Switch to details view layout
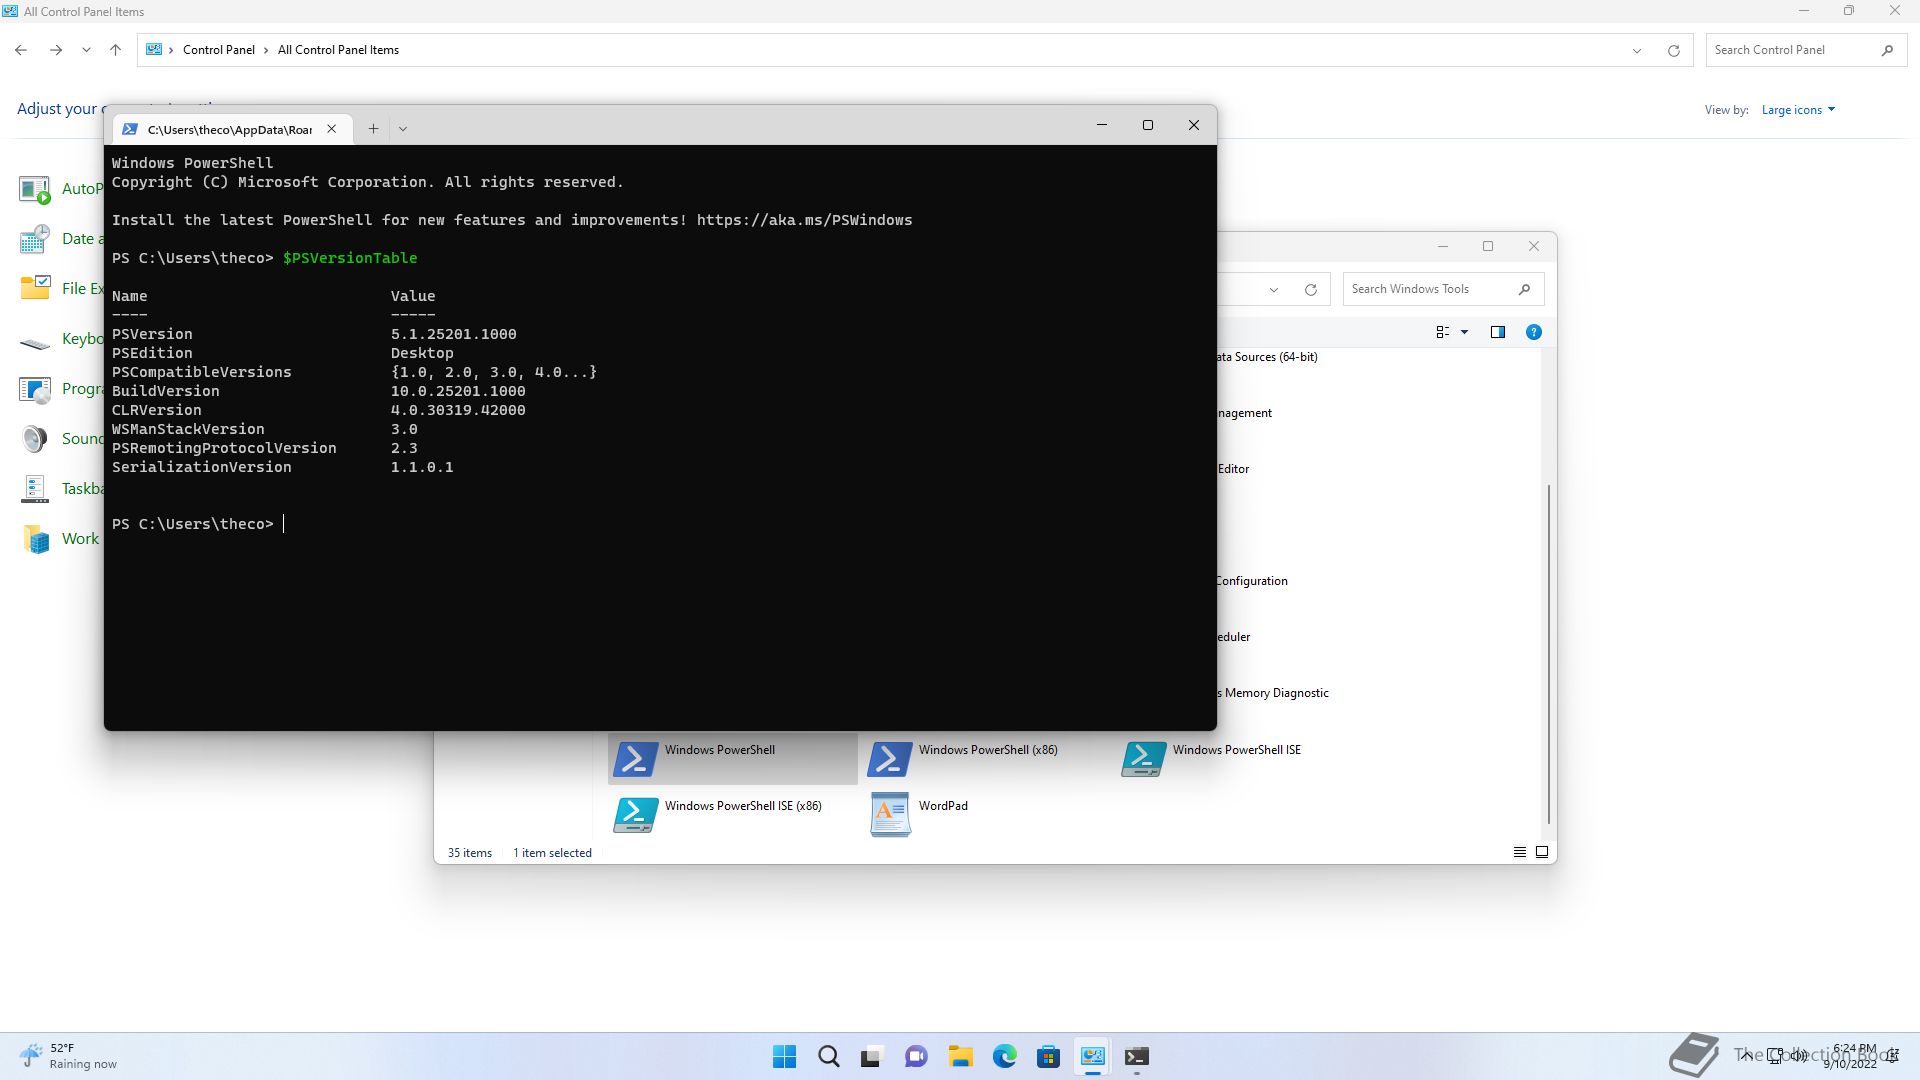This screenshot has height=1080, width=1920. tap(1519, 852)
